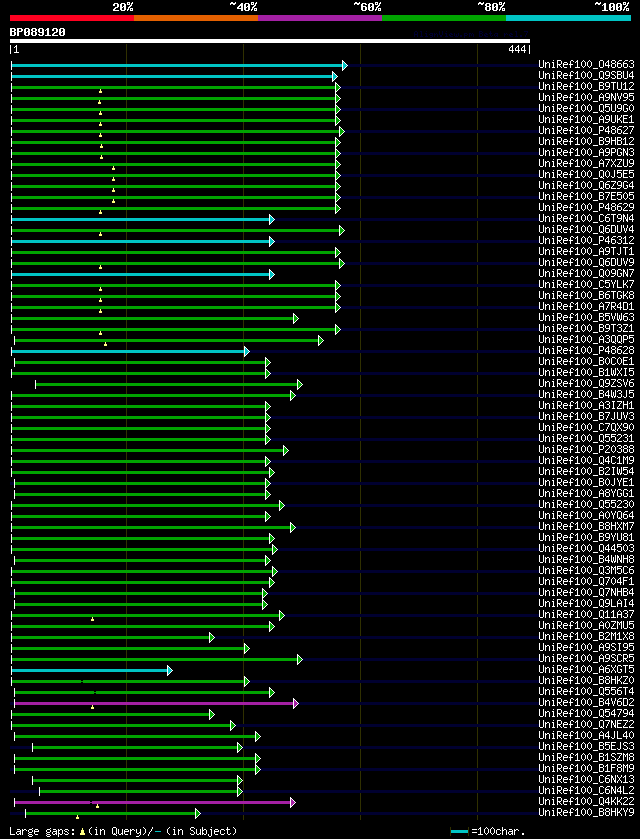Click the UniRef100_P48628 label
Screen dimensions: 640x839
click(586, 350)
